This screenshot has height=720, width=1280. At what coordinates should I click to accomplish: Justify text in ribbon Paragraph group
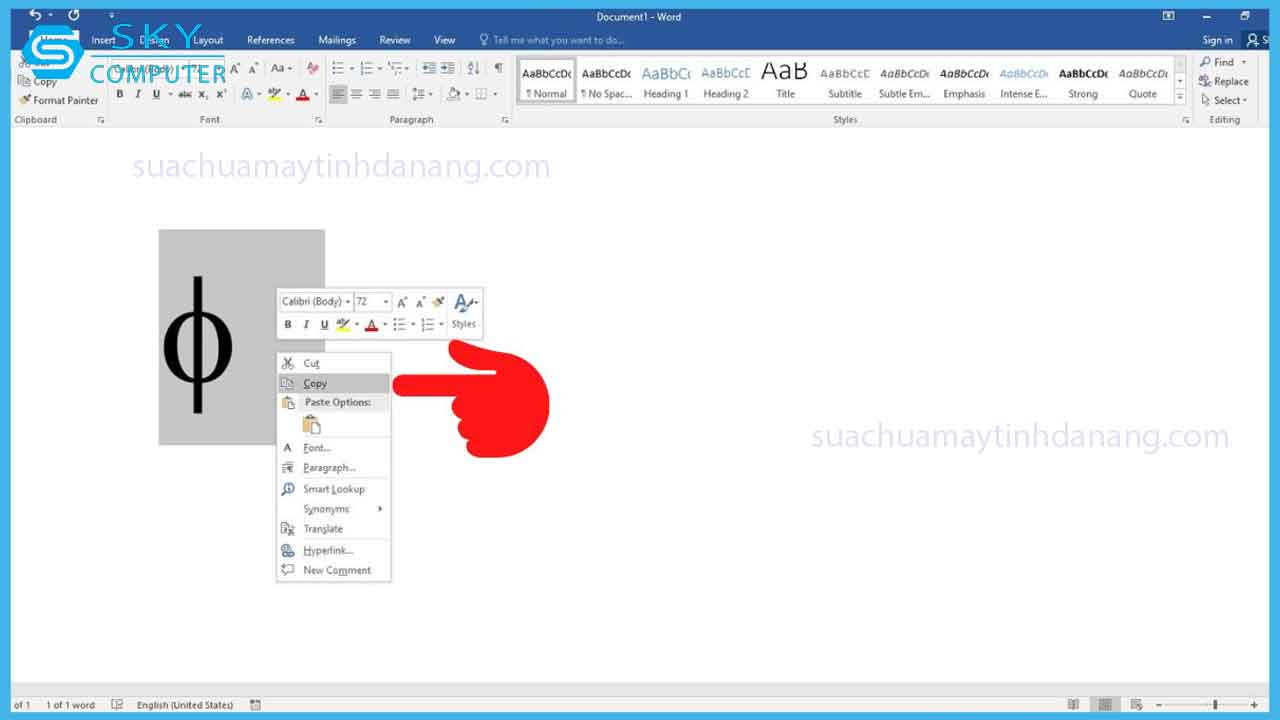click(393, 94)
